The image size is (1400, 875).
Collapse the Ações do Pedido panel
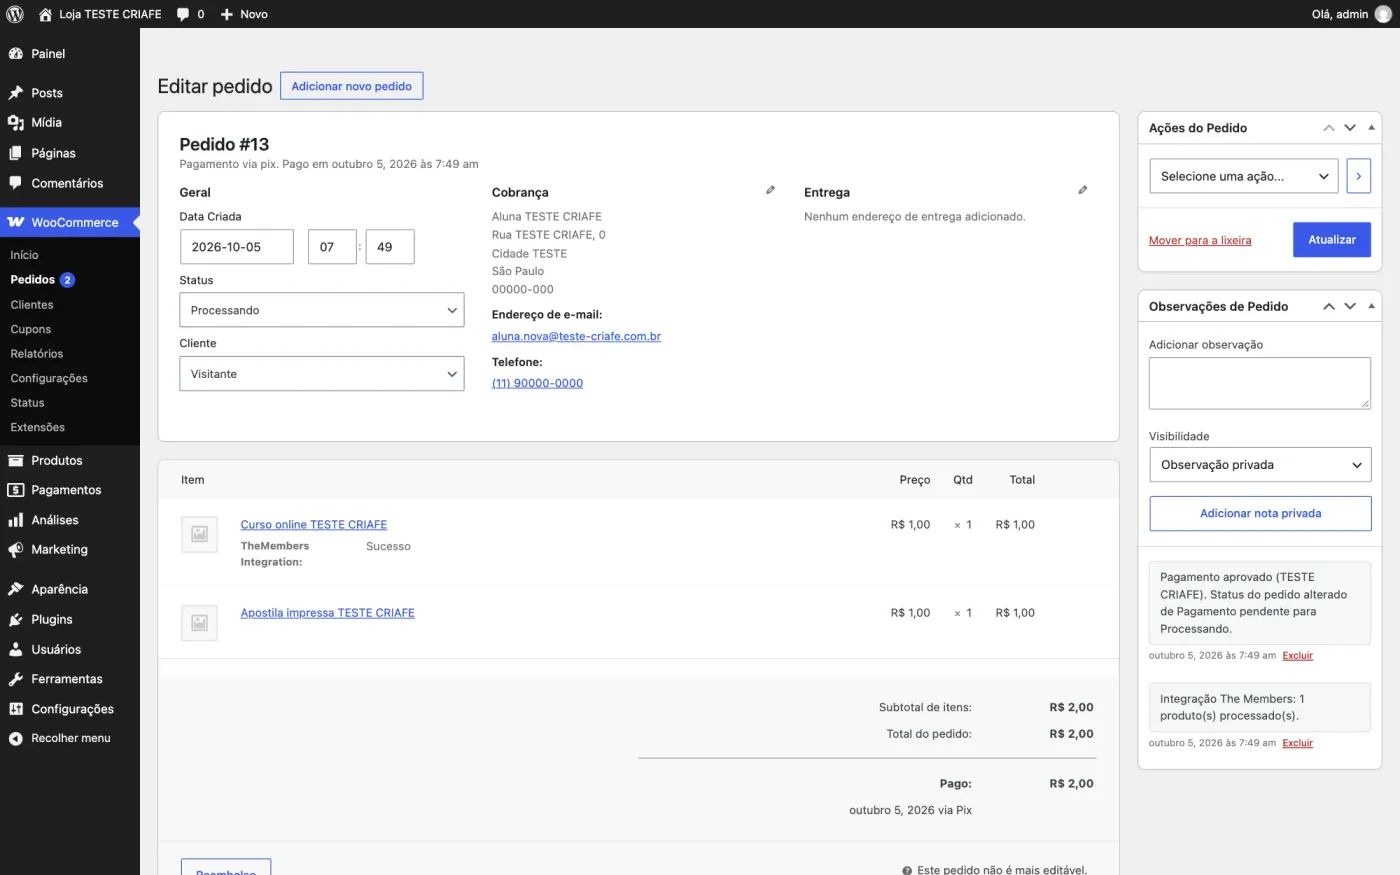tap(1371, 128)
